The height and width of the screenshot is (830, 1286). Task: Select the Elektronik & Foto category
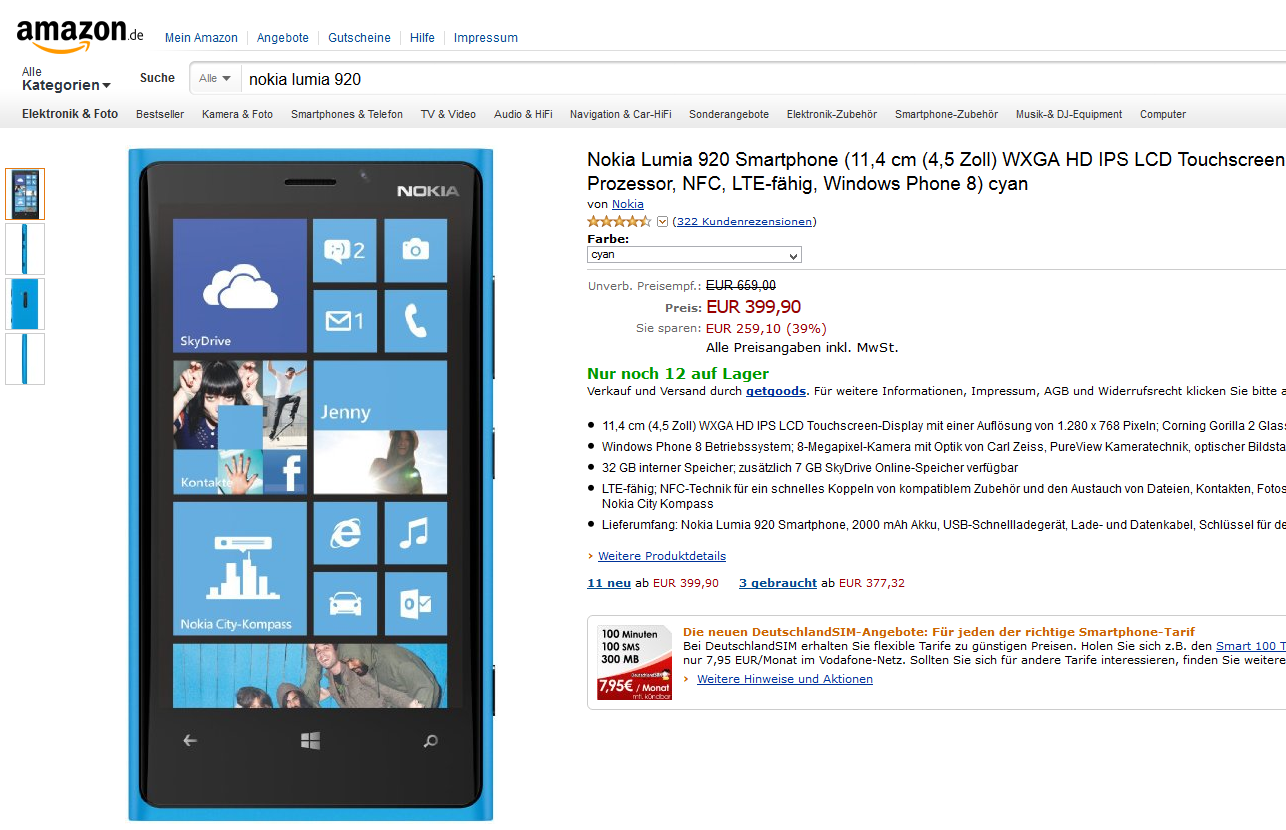70,114
